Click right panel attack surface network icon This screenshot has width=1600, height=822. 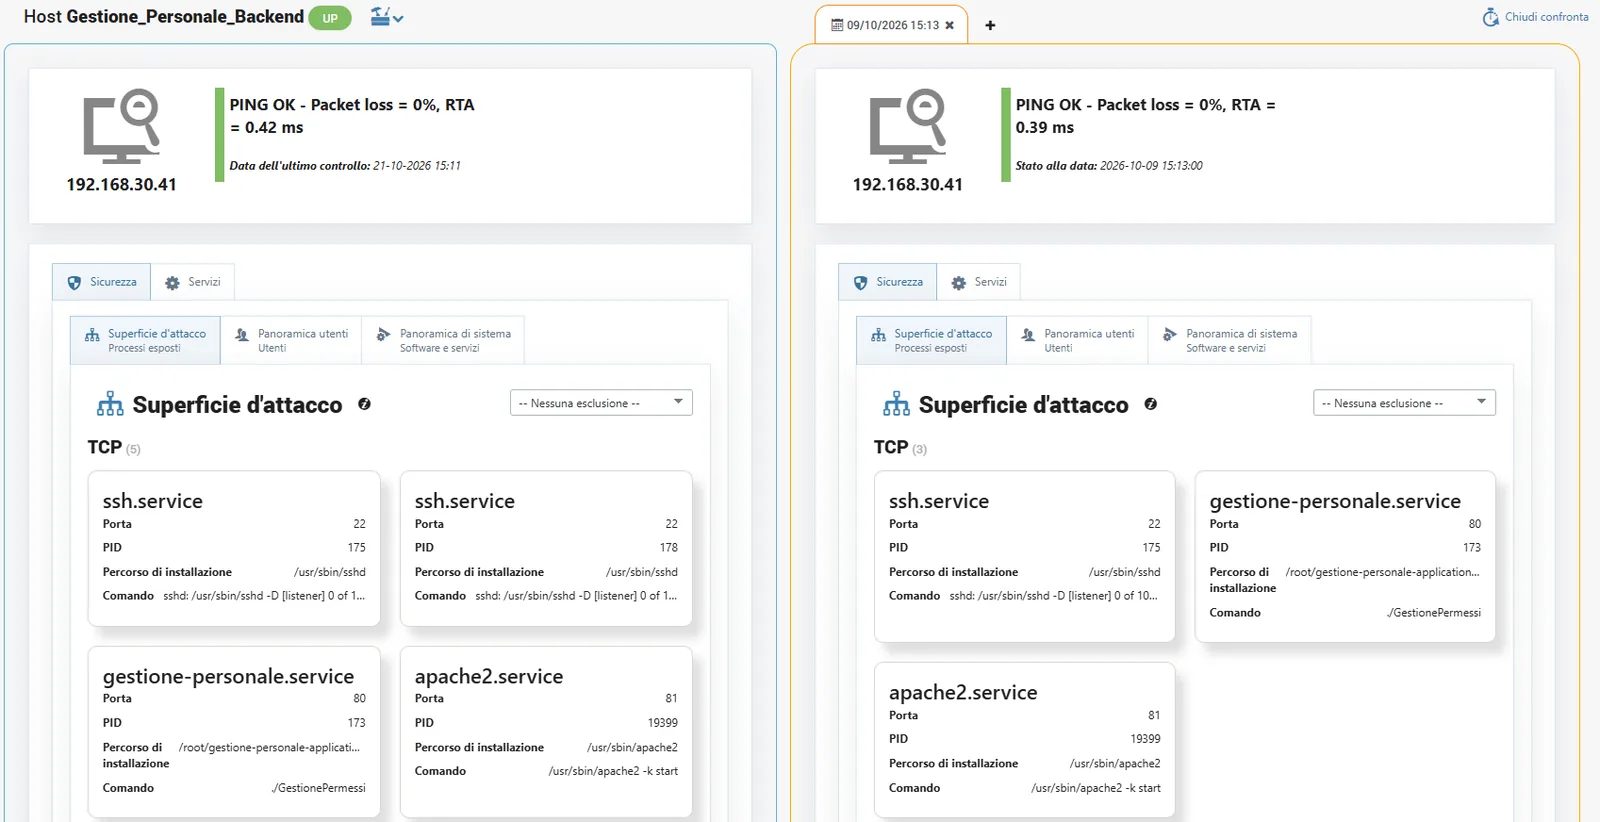pos(896,404)
